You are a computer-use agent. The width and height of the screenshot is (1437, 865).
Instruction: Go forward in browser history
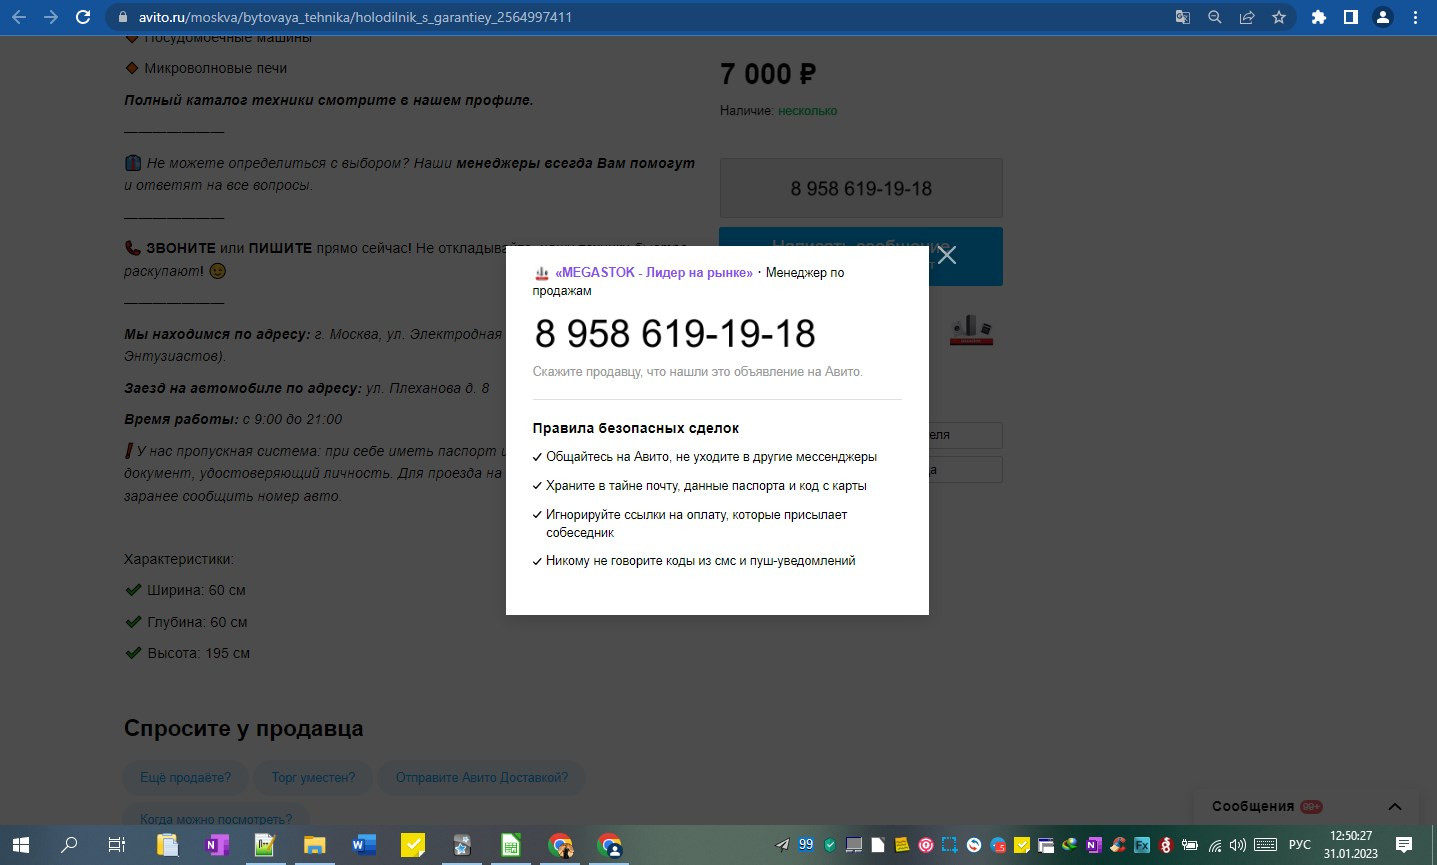(51, 17)
